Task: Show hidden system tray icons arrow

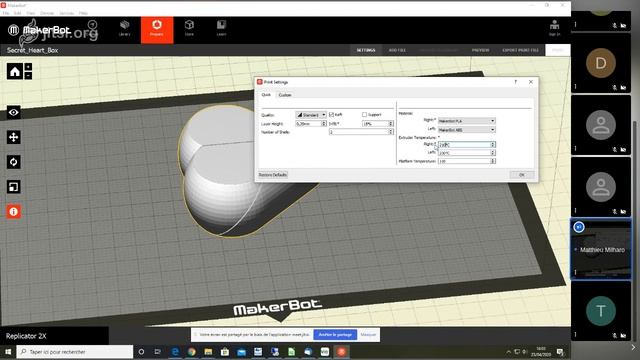Action: pyautogui.click(x=509, y=351)
